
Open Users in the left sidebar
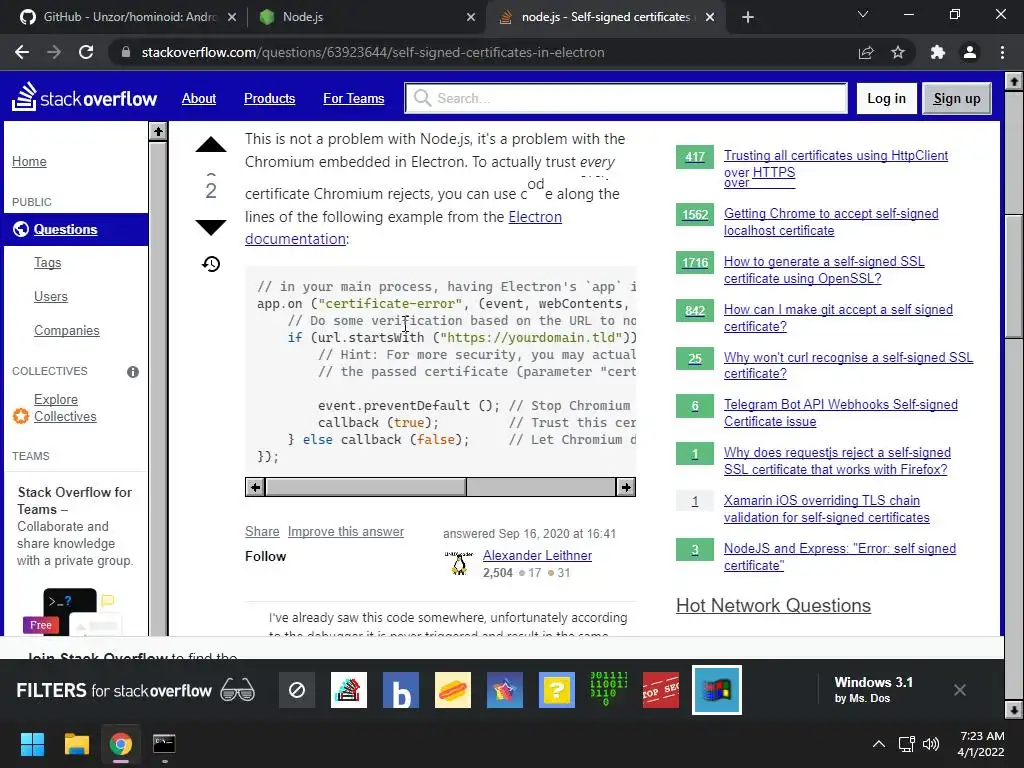(51, 296)
